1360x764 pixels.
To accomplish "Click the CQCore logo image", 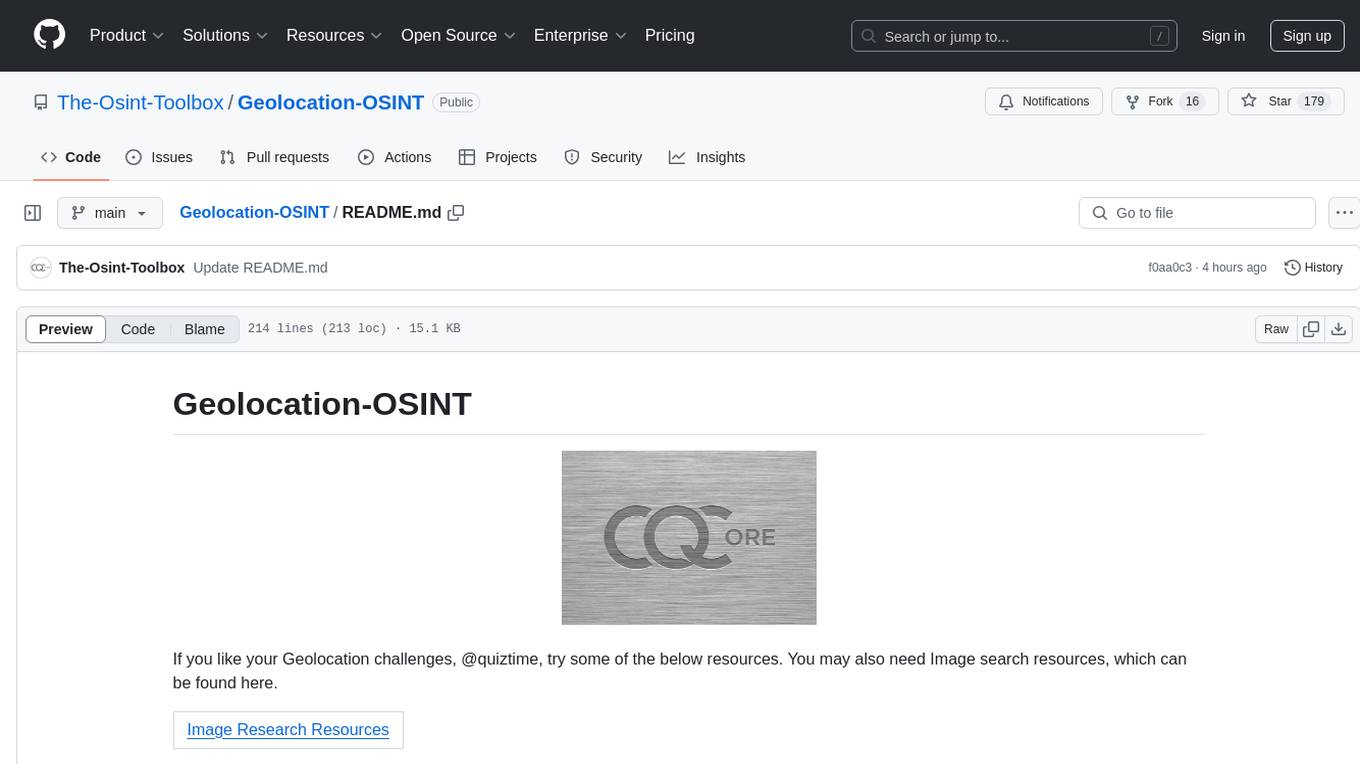I will point(689,538).
